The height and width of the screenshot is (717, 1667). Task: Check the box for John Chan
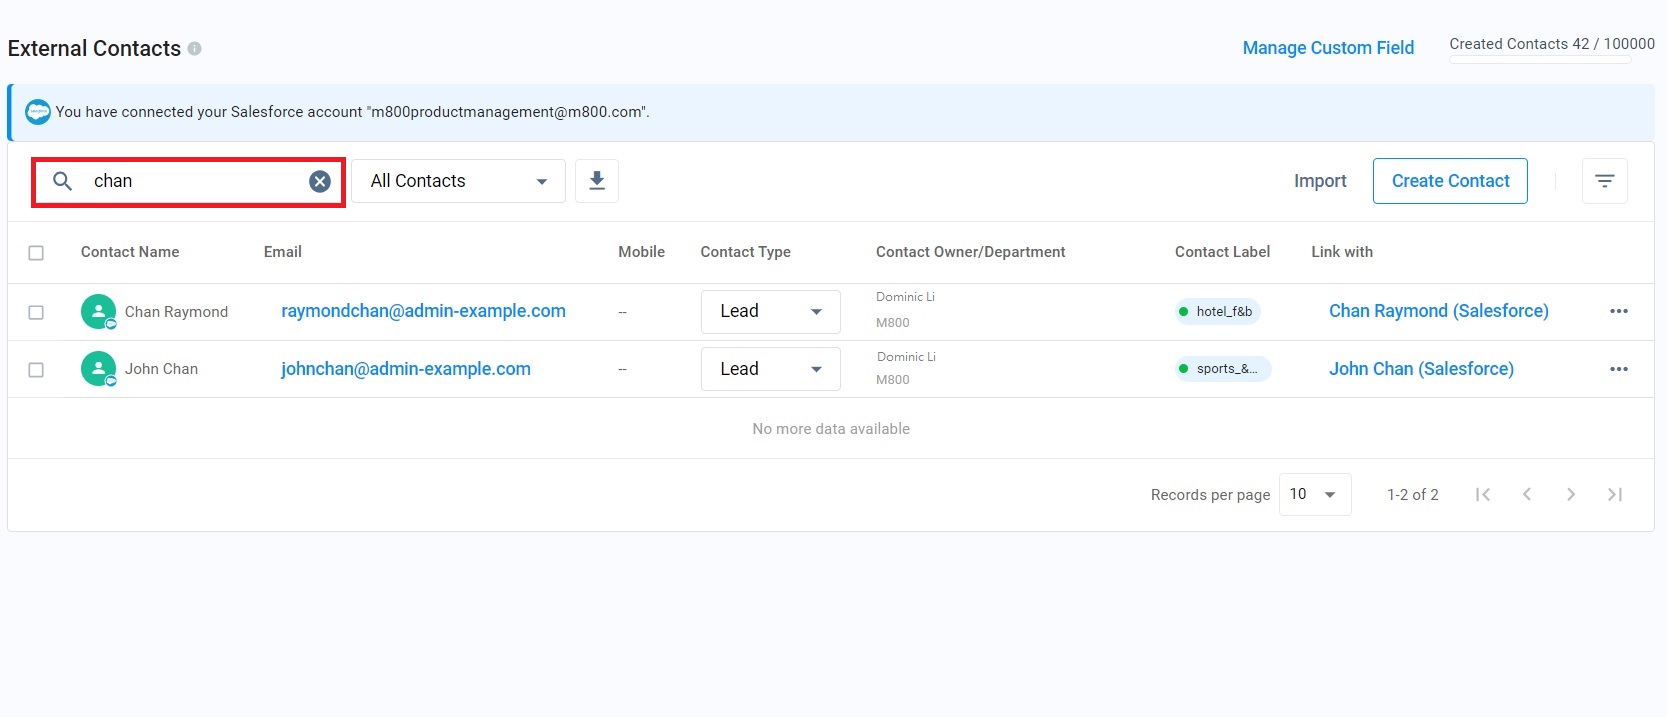coord(36,370)
